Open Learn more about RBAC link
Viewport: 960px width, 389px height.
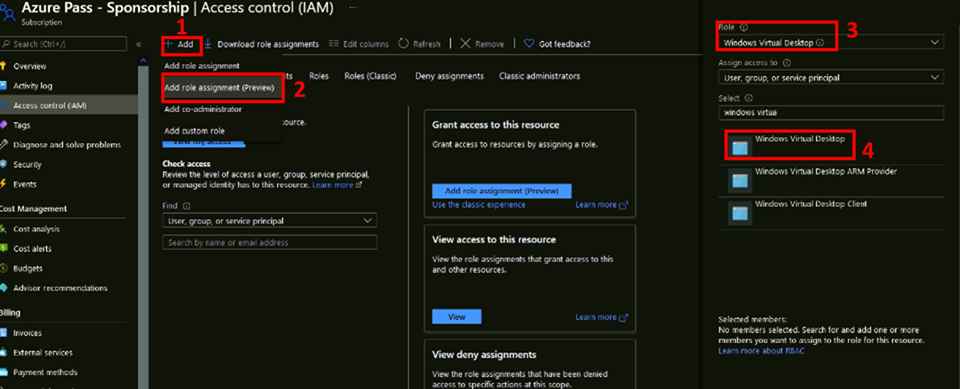[x=762, y=351]
